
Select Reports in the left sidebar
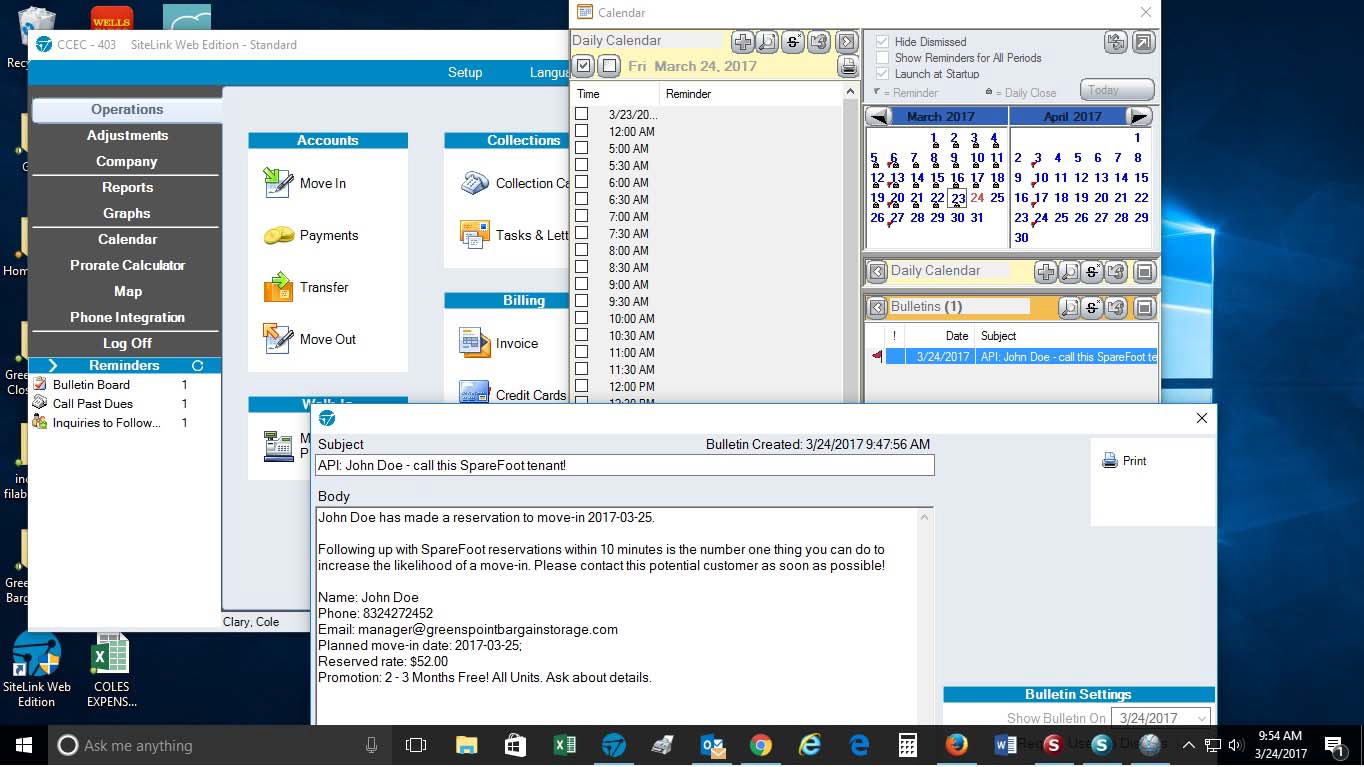point(127,187)
